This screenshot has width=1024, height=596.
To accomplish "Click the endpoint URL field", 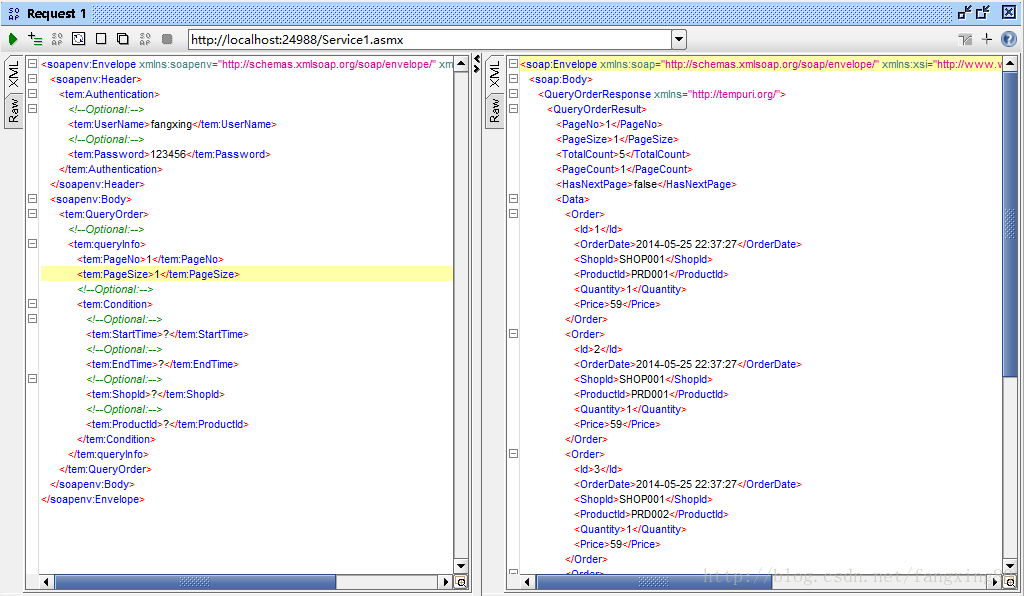I will [x=430, y=39].
